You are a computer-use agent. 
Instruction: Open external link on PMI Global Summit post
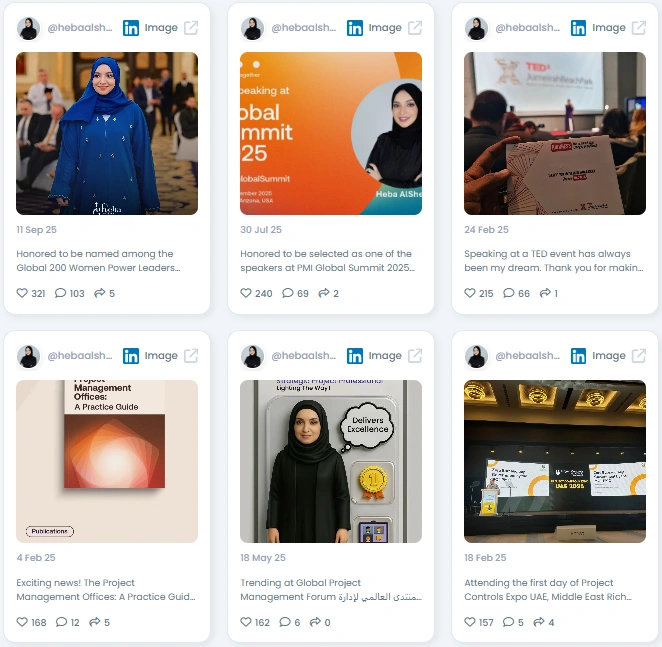click(415, 28)
